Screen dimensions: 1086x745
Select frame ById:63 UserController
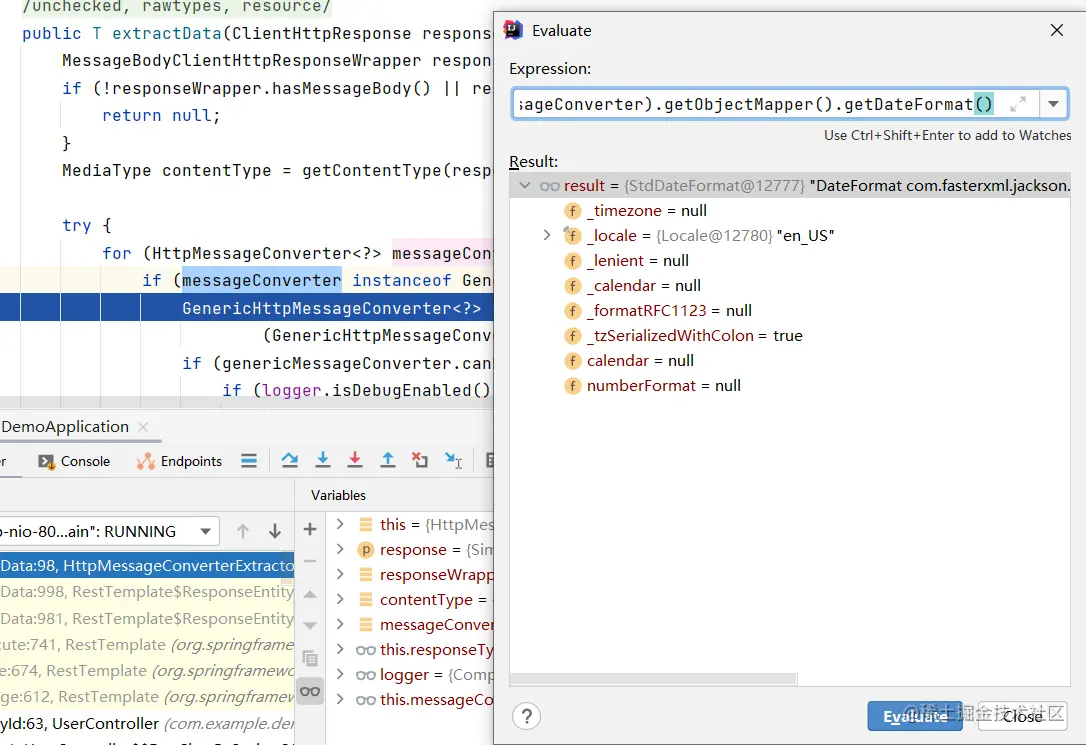click(147, 724)
